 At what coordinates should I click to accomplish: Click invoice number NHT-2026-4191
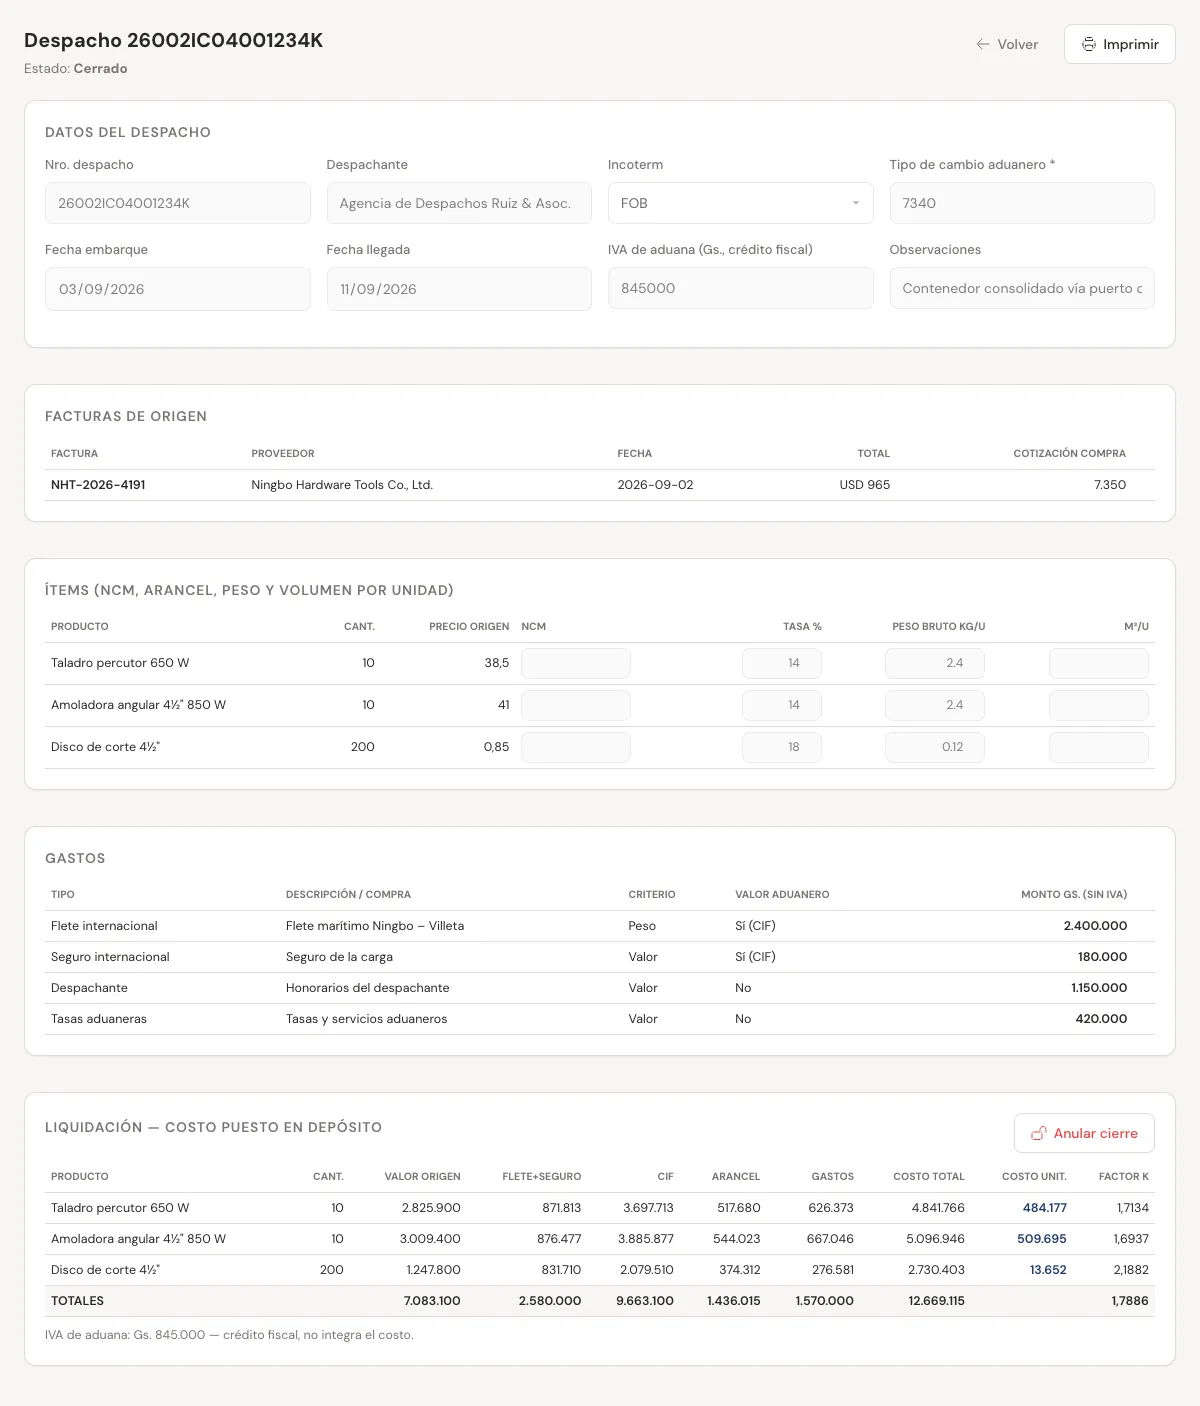click(x=98, y=485)
